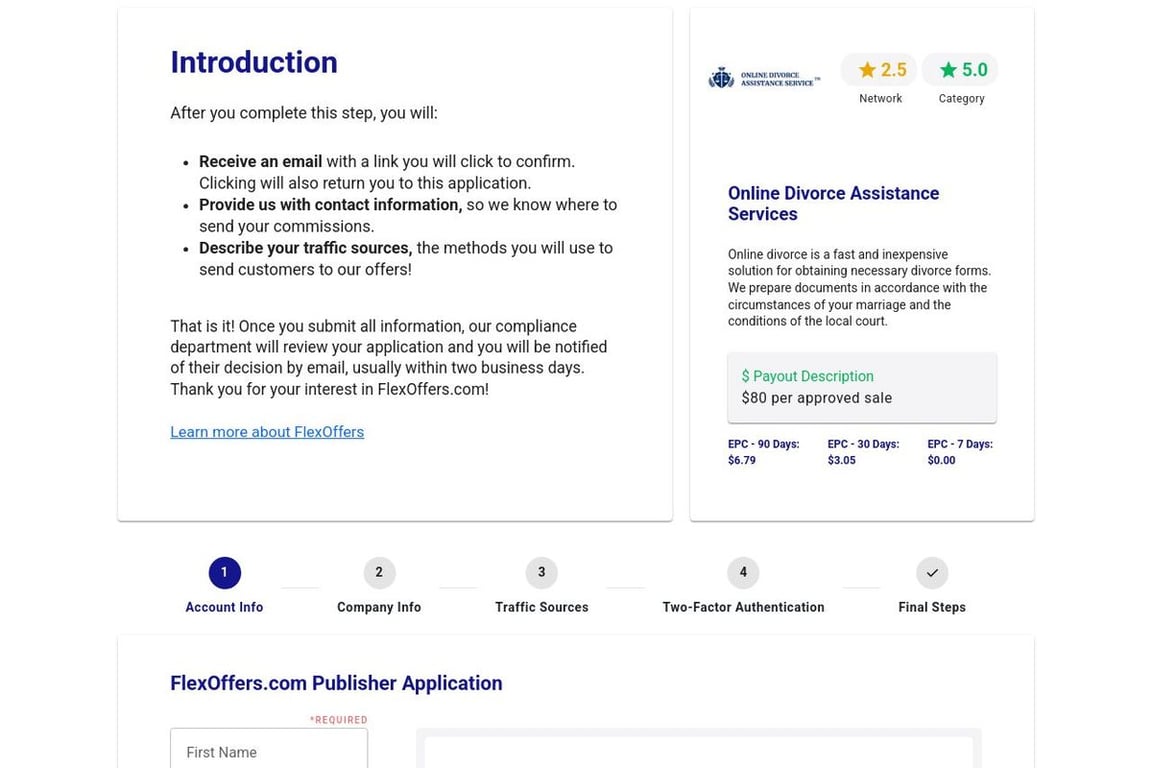Click the orange Network rating star
Screen dimensions: 1152x768
point(867,70)
